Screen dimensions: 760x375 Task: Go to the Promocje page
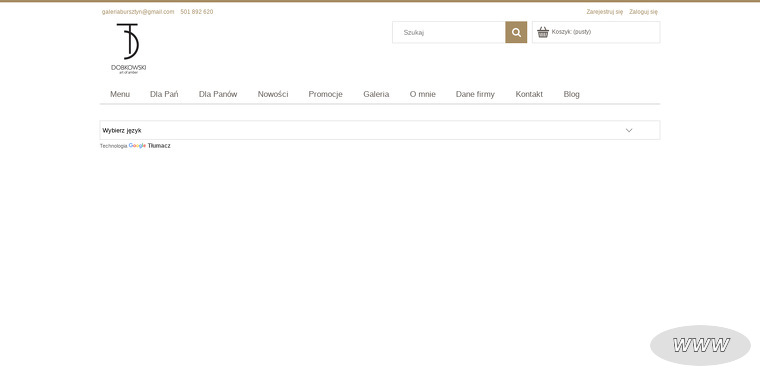pos(326,94)
